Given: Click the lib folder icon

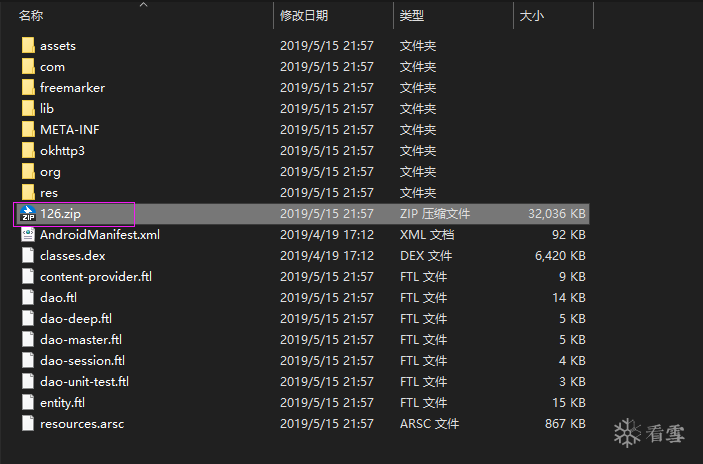Looking at the screenshot, I should click(28, 109).
